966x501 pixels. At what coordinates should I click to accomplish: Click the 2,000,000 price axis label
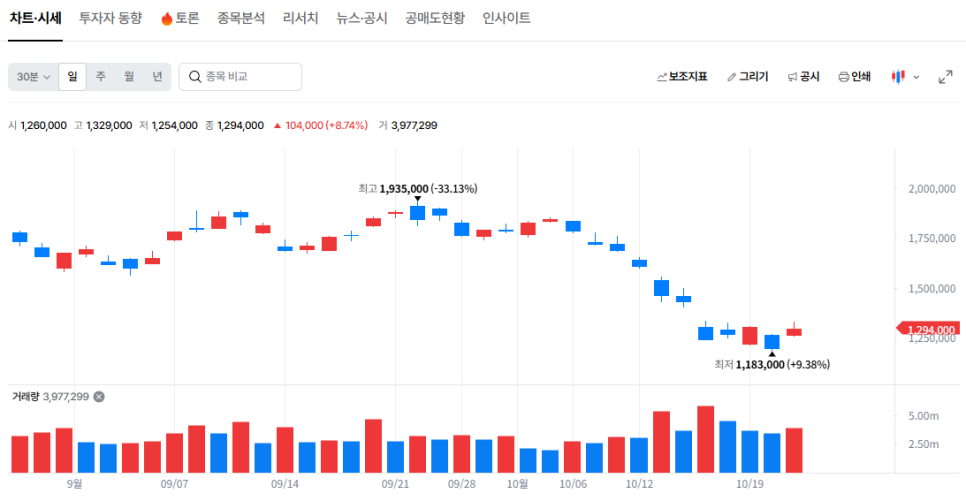(932, 189)
